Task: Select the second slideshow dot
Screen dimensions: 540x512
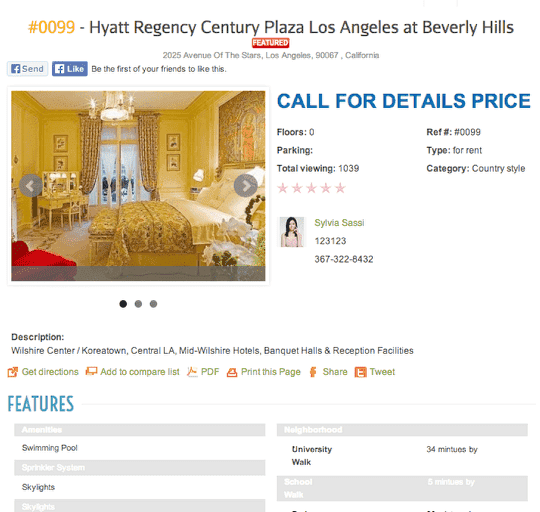Action: [138, 304]
